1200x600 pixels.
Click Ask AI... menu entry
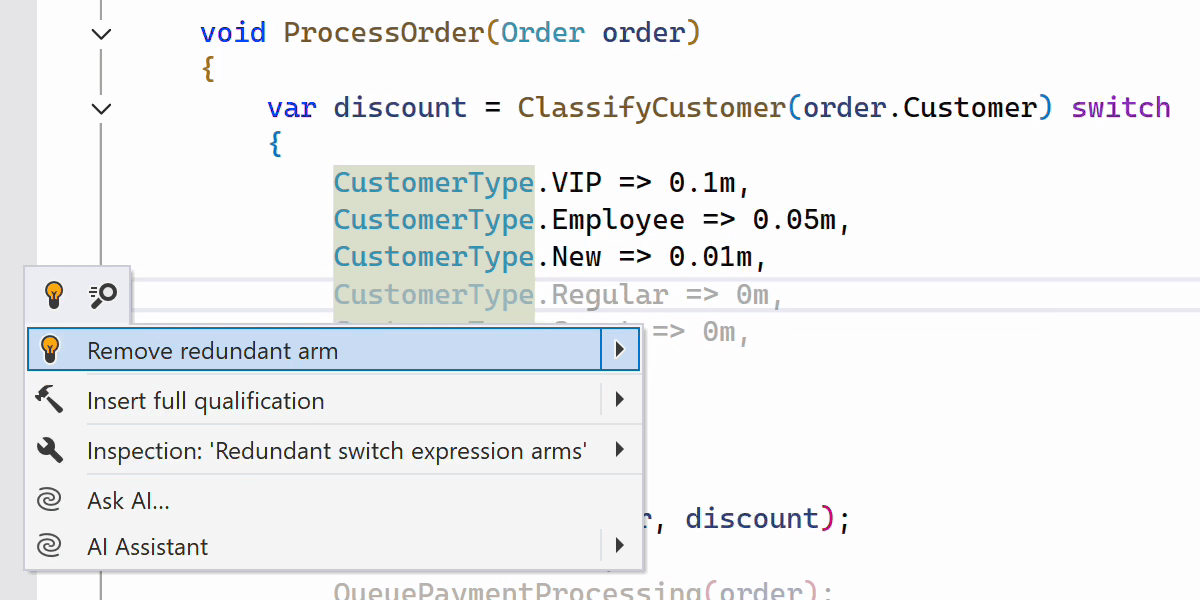tap(128, 500)
